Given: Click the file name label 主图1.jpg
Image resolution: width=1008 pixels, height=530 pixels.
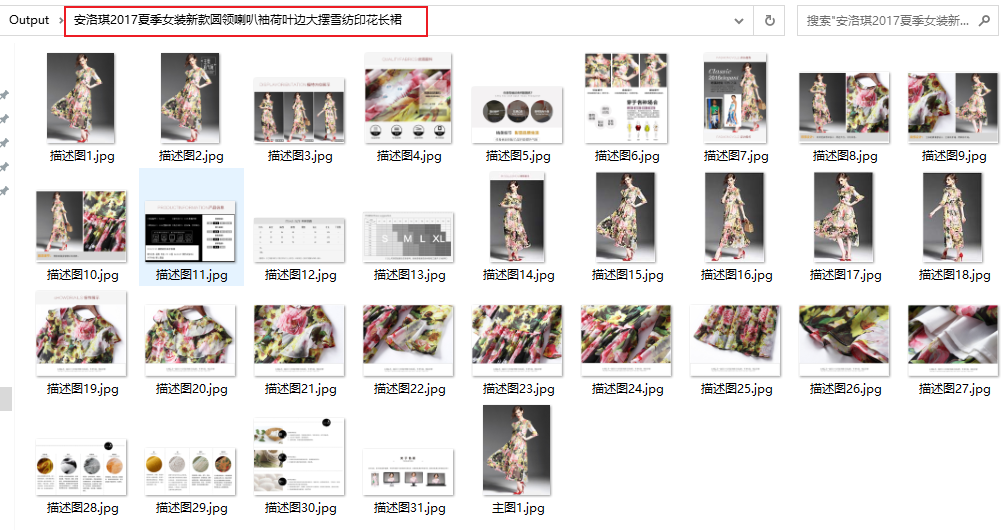Looking at the screenshot, I should [518, 508].
